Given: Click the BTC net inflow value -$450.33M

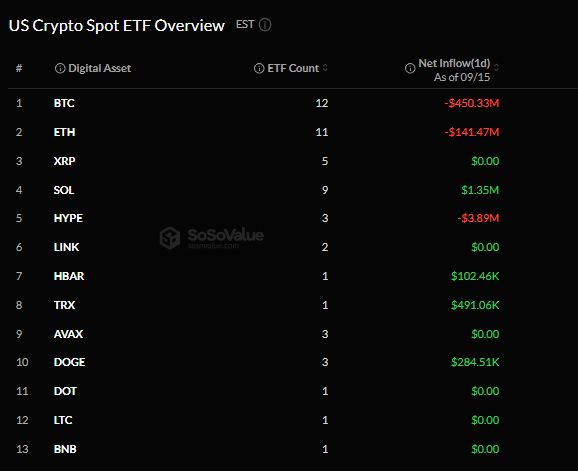Looking at the screenshot, I should tap(472, 103).
